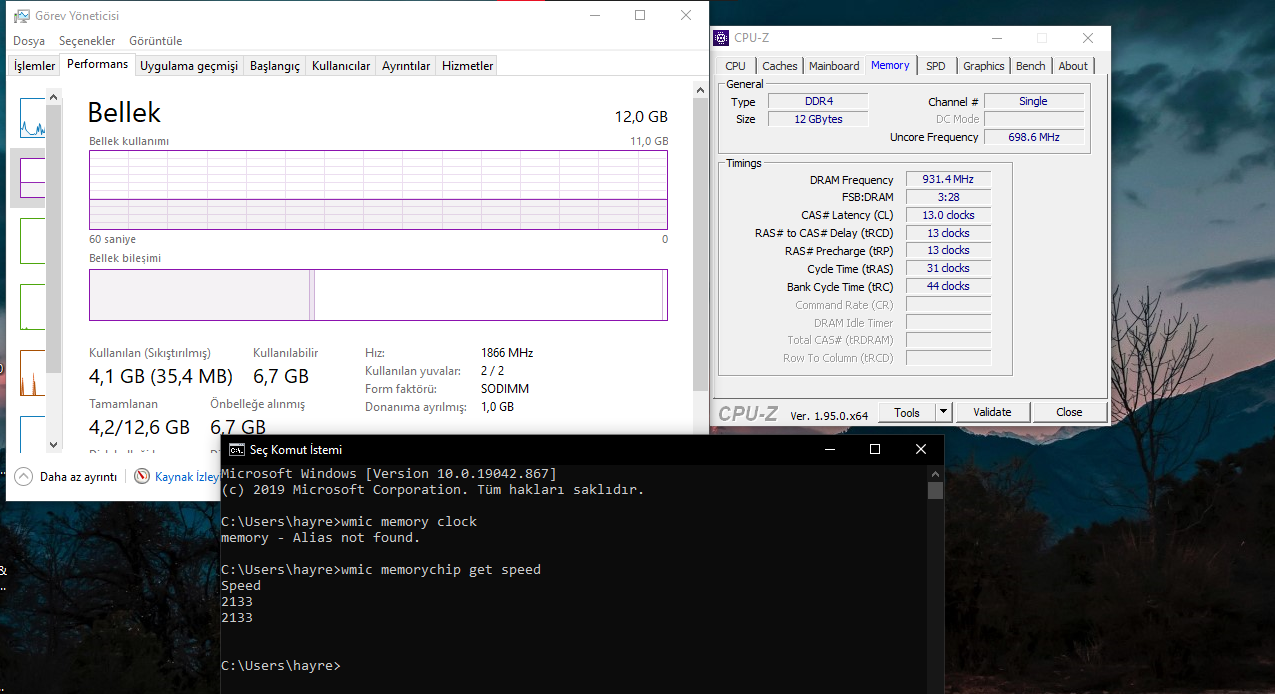Open the SPD tab in CPU-Z
Screen dimensions: 1275x694
tap(935, 66)
